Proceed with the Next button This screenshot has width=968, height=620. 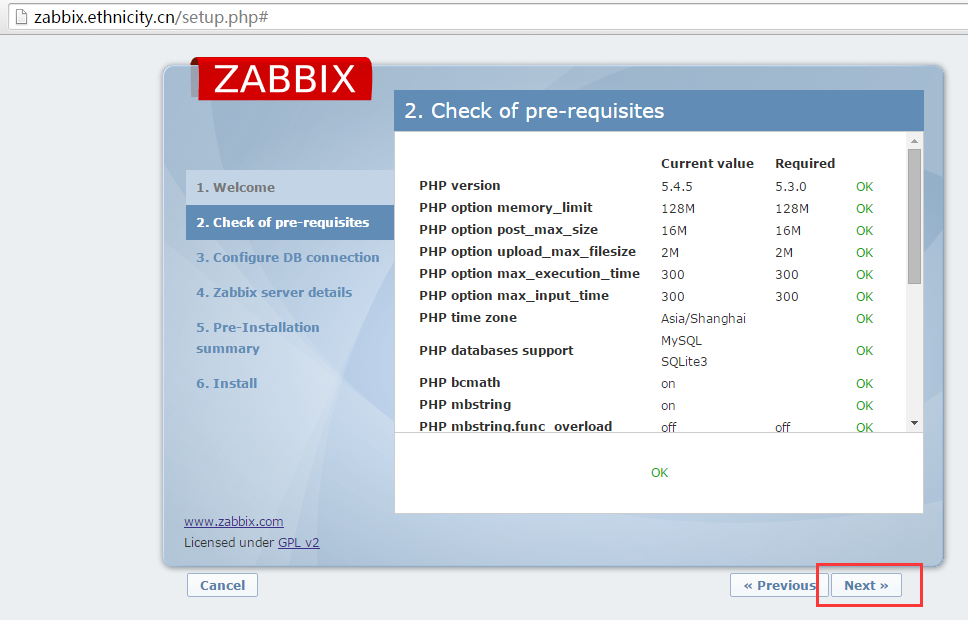pyautogui.click(x=866, y=585)
